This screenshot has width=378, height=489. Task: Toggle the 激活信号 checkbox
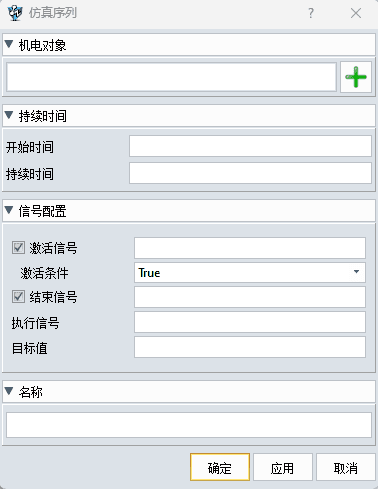(x=18, y=248)
